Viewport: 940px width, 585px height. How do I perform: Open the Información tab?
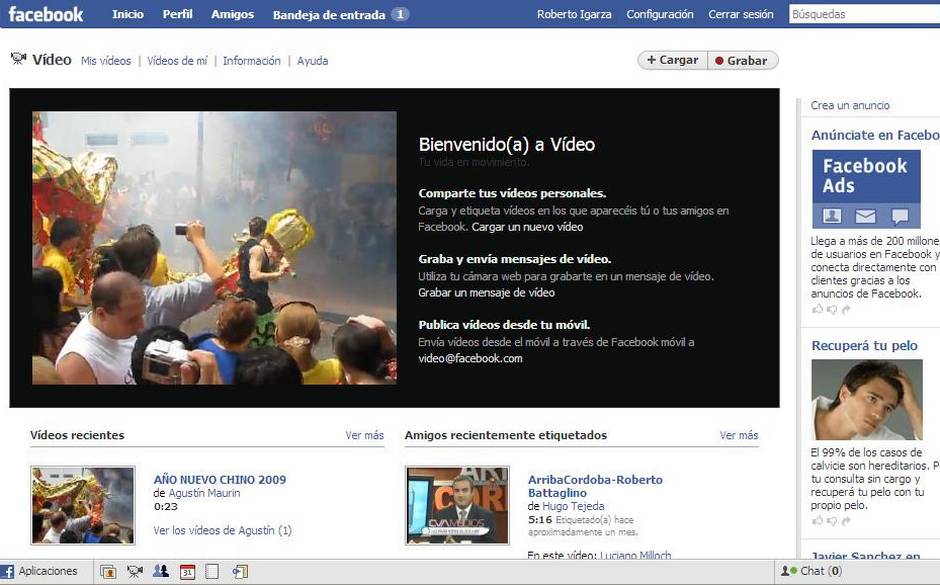click(x=252, y=61)
